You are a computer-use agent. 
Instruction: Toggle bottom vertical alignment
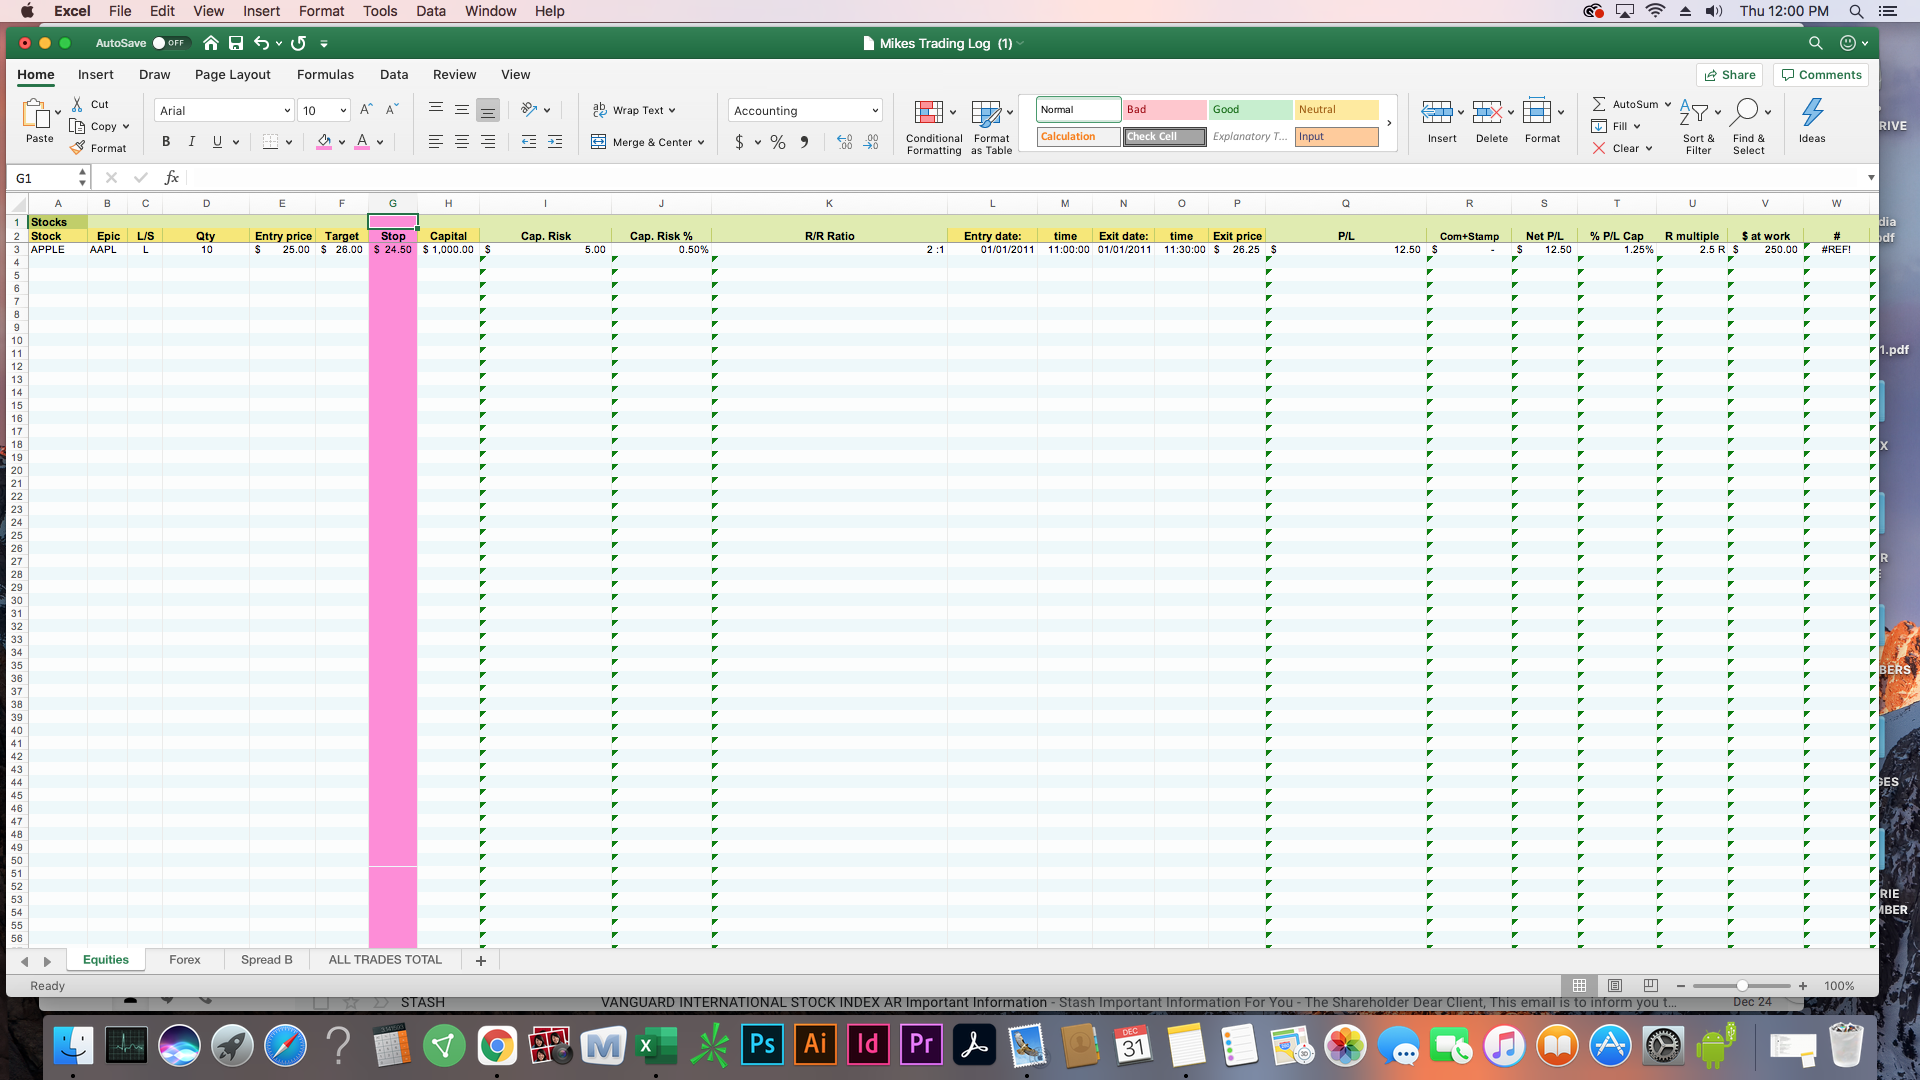coord(488,110)
